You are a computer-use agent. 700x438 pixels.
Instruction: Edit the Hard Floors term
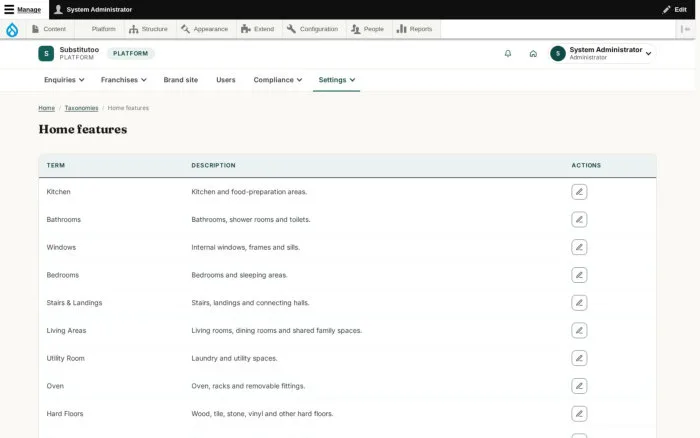(579, 413)
